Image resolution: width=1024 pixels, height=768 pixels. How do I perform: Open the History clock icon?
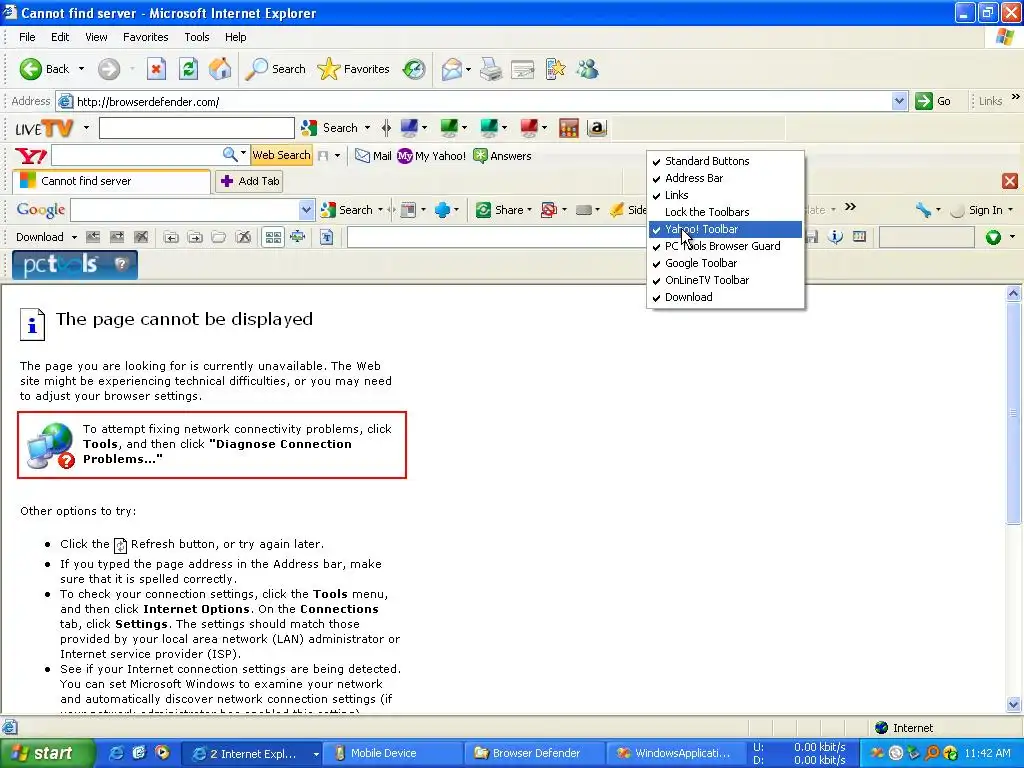point(414,69)
